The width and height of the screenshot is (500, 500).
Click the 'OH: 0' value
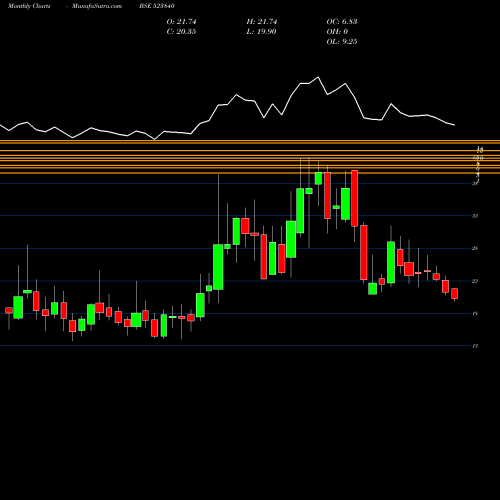337,32
